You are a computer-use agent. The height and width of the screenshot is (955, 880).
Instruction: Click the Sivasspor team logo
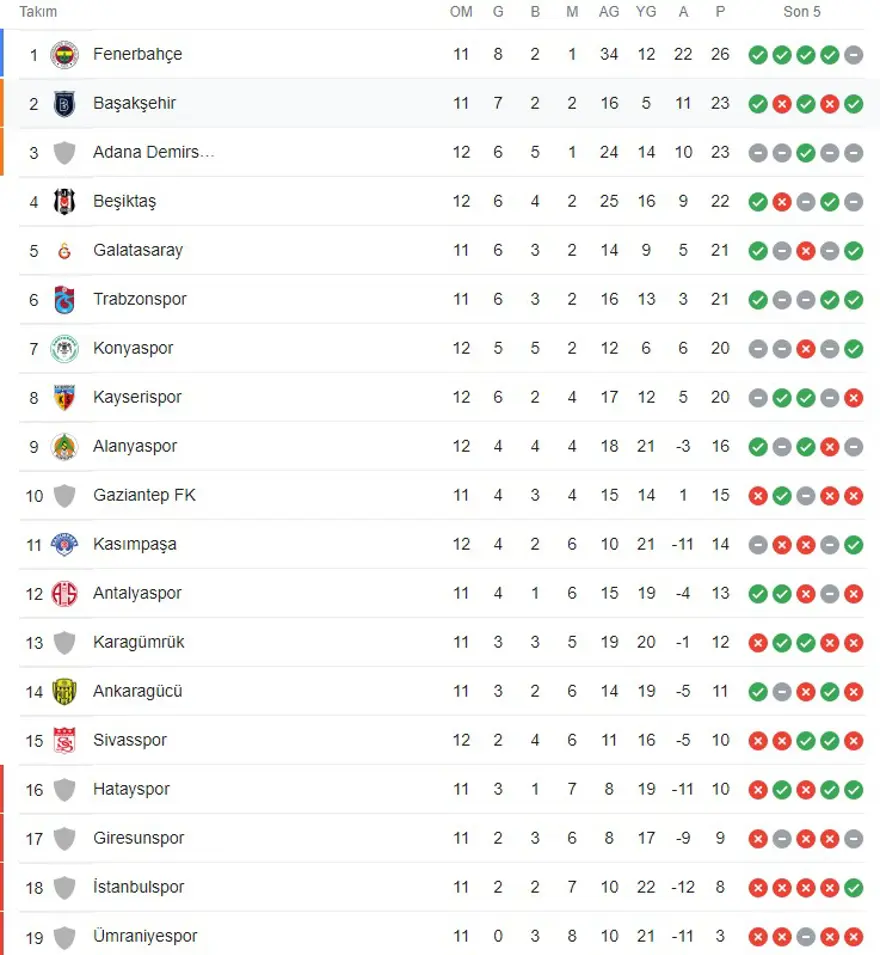click(64, 740)
